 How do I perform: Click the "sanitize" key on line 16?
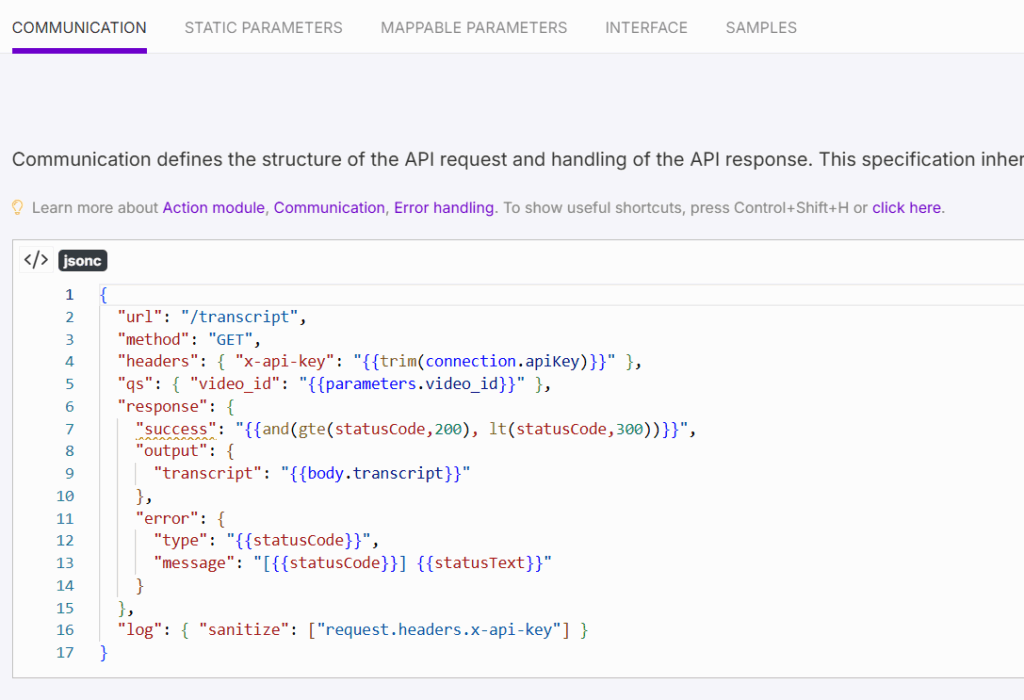[x=244, y=630]
